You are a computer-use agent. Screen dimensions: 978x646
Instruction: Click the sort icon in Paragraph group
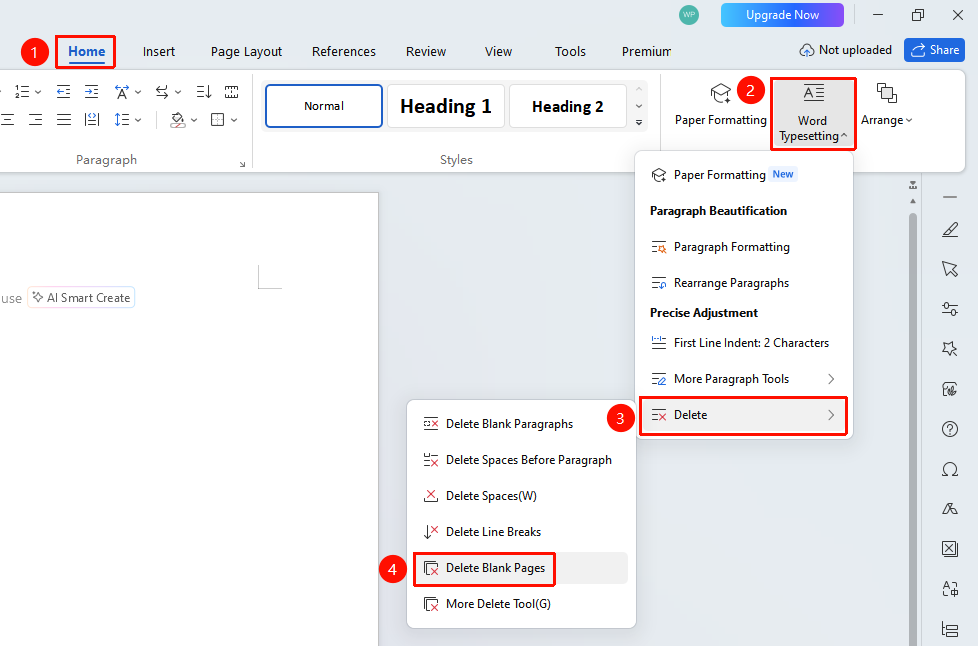[204, 92]
